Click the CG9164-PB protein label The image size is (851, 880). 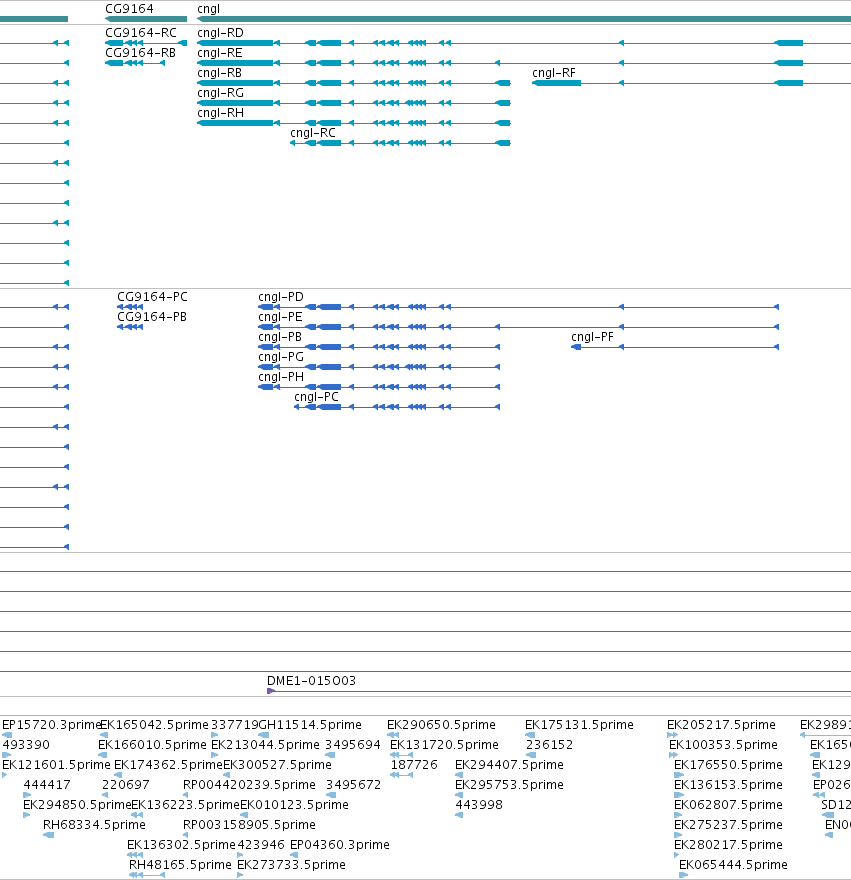[152, 317]
